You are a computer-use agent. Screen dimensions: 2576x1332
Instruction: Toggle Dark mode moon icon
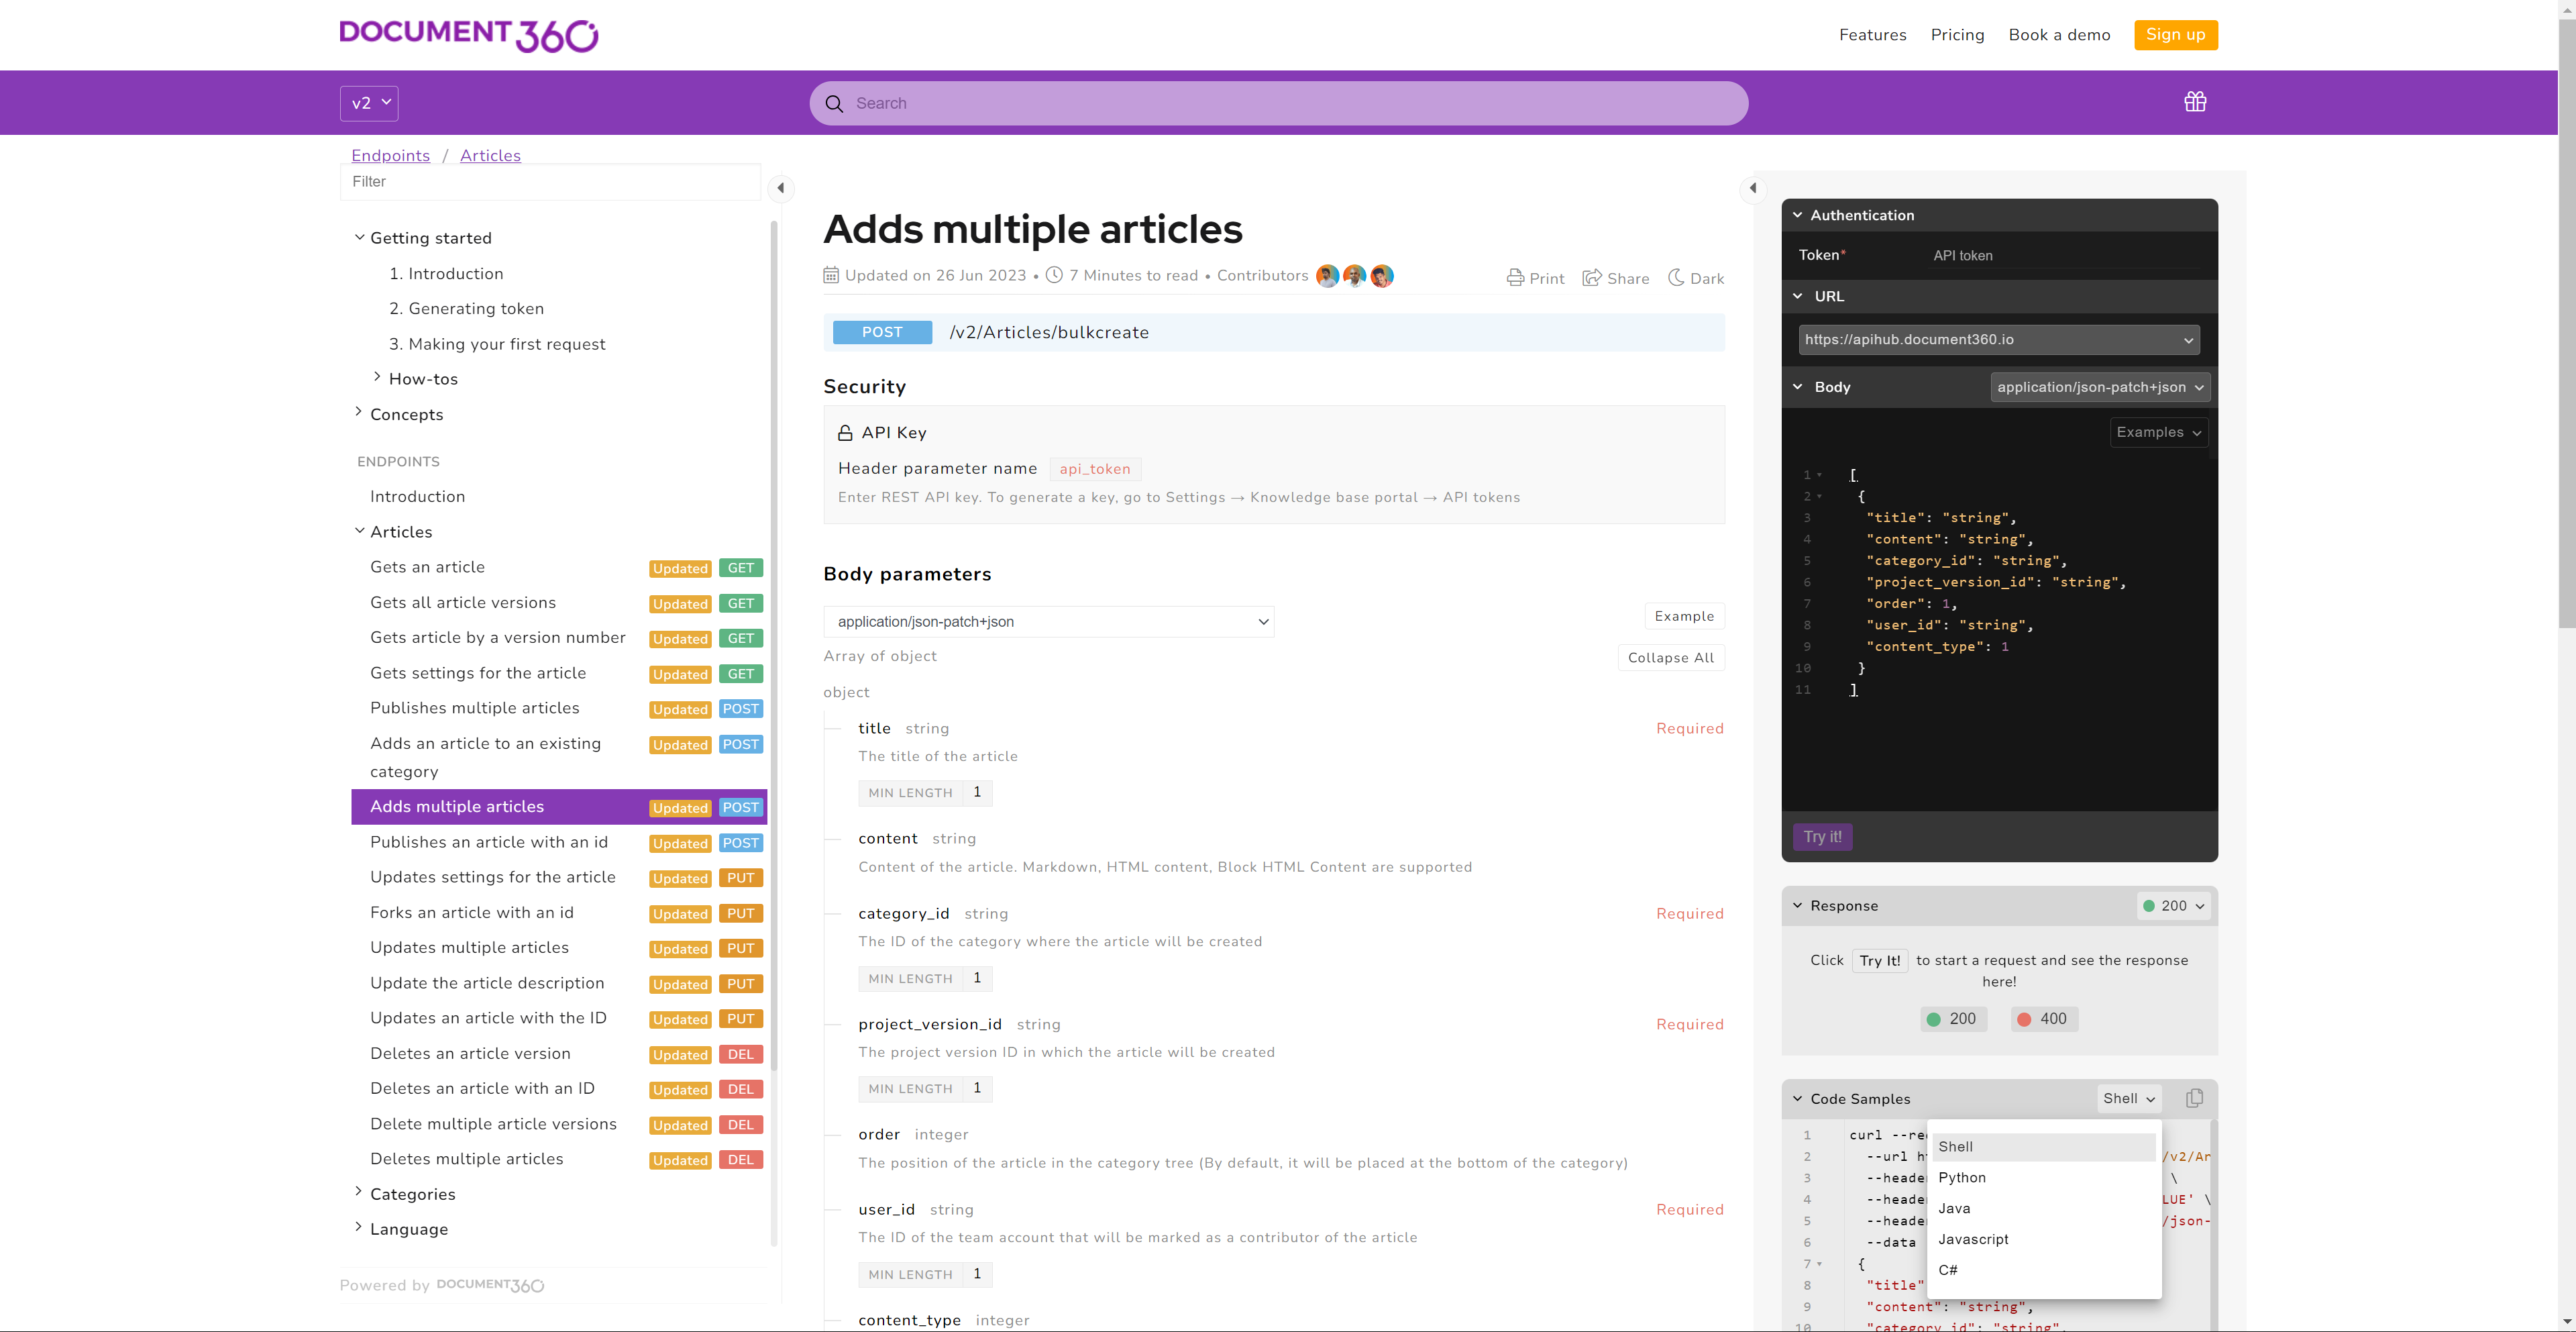[x=1676, y=277]
